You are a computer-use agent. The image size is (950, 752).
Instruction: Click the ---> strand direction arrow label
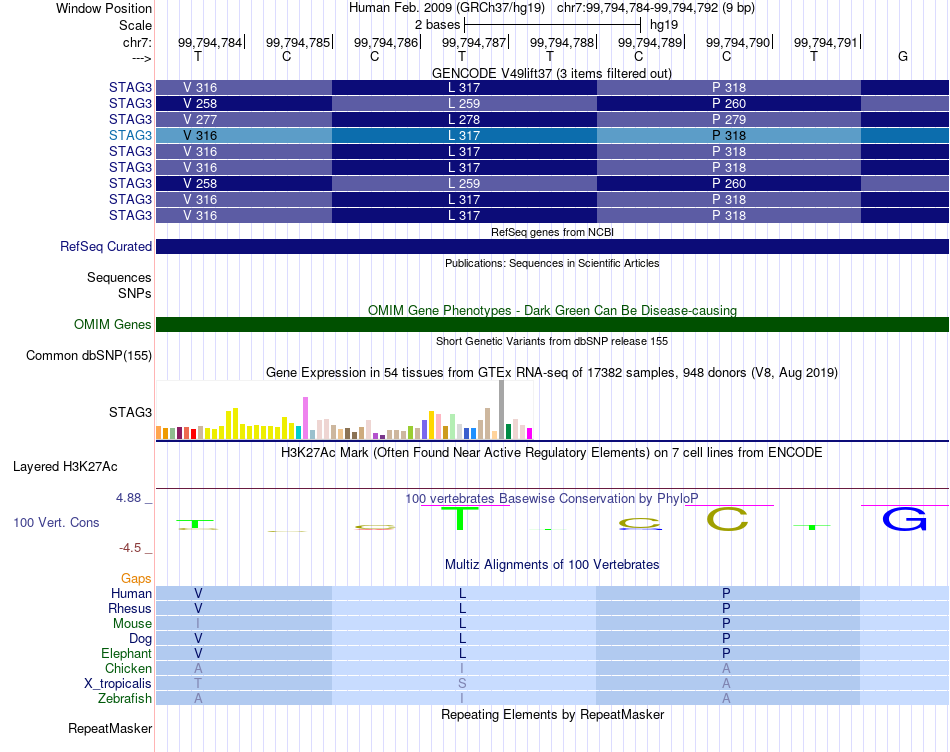pyautogui.click(x=141, y=58)
